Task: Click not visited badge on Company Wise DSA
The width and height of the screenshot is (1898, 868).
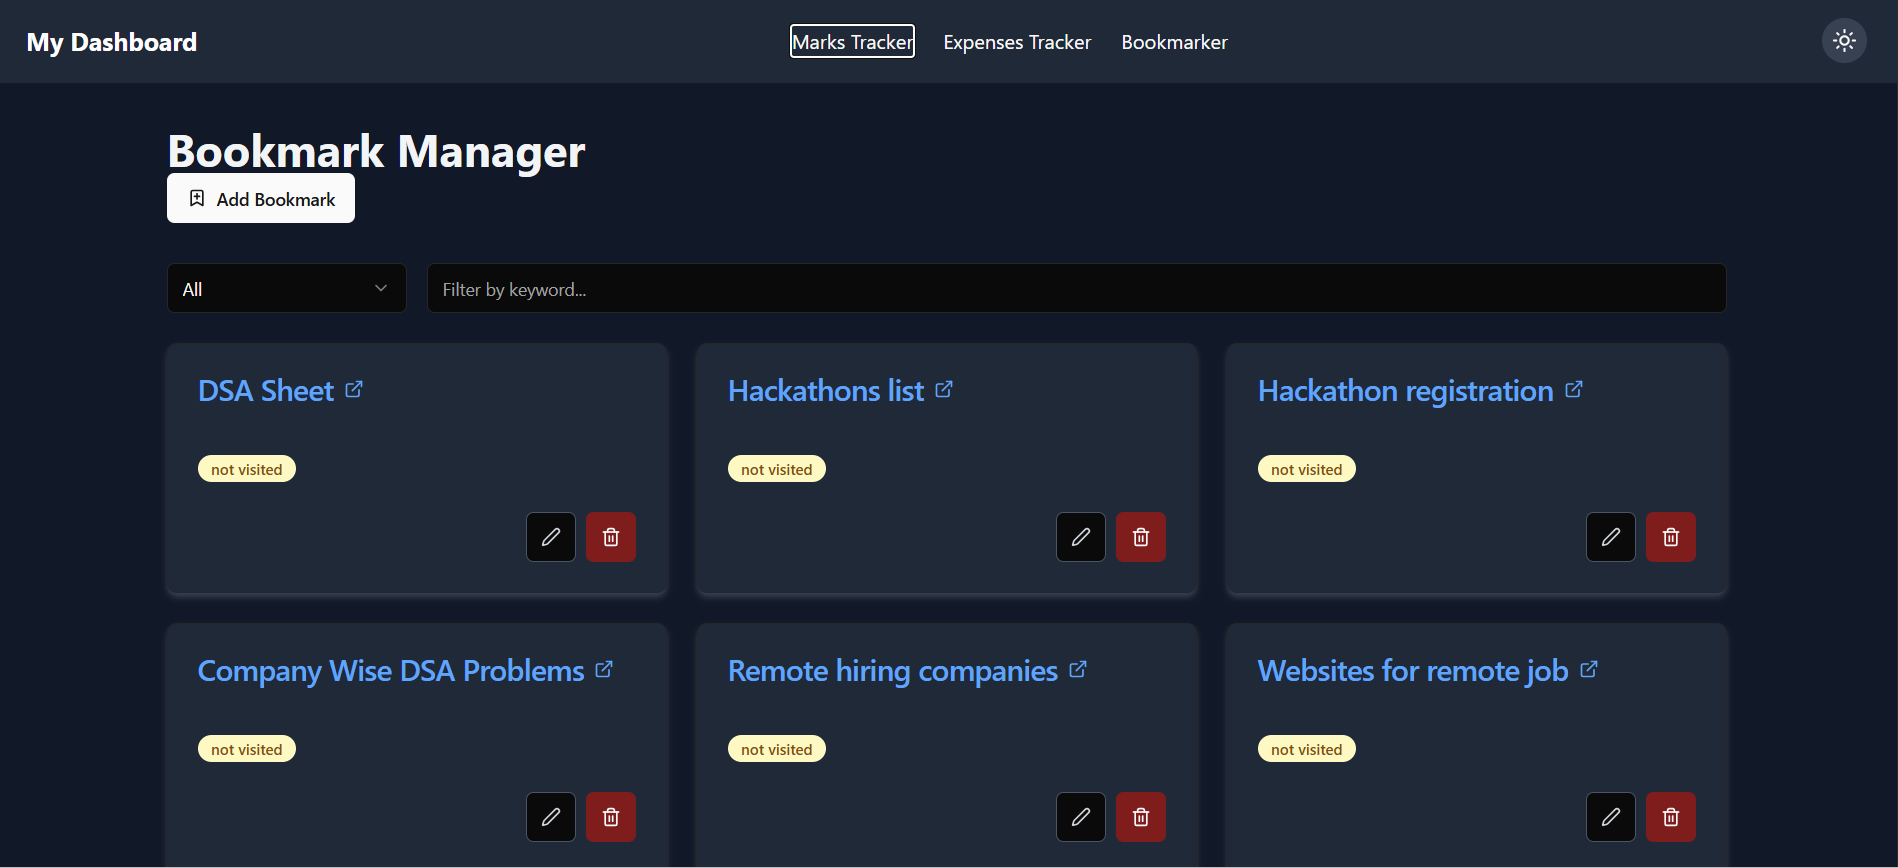Action: (247, 749)
